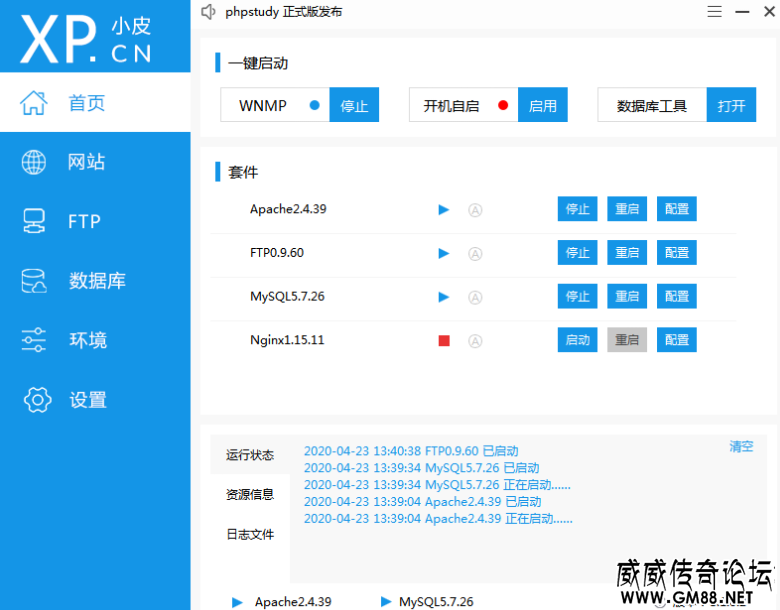Image resolution: width=780 pixels, height=610 pixels.
Task: Select log line 13:39:04 Apache2.4.39 已启动
Action: point(423,502)
